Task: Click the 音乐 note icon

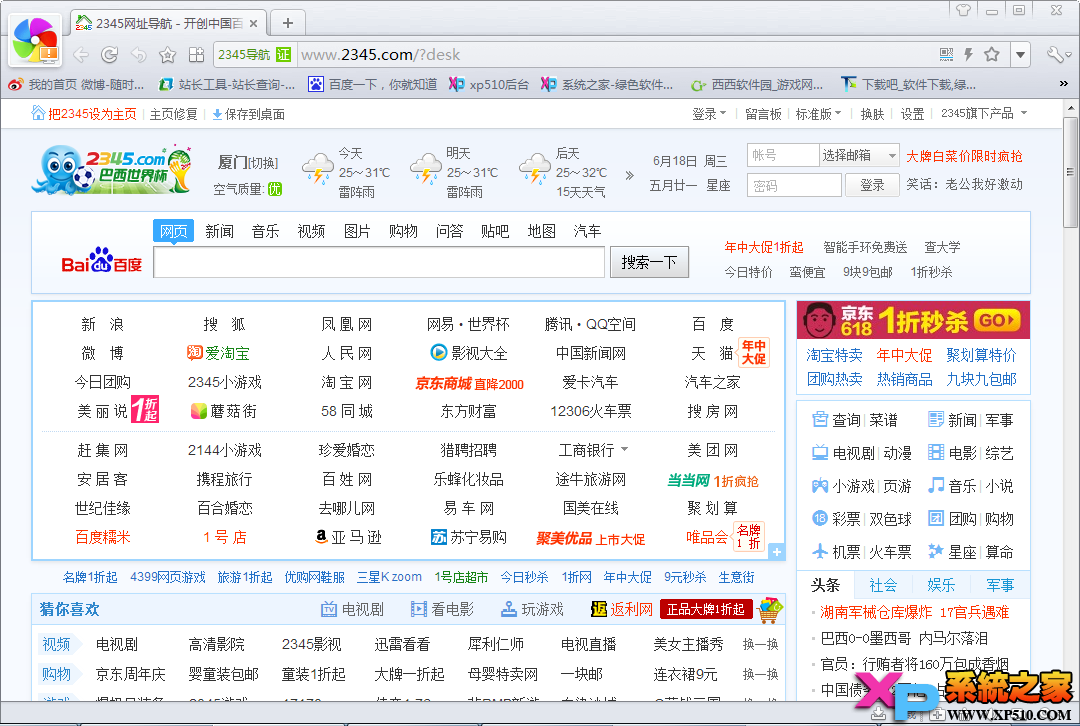Action: (936, 486)
